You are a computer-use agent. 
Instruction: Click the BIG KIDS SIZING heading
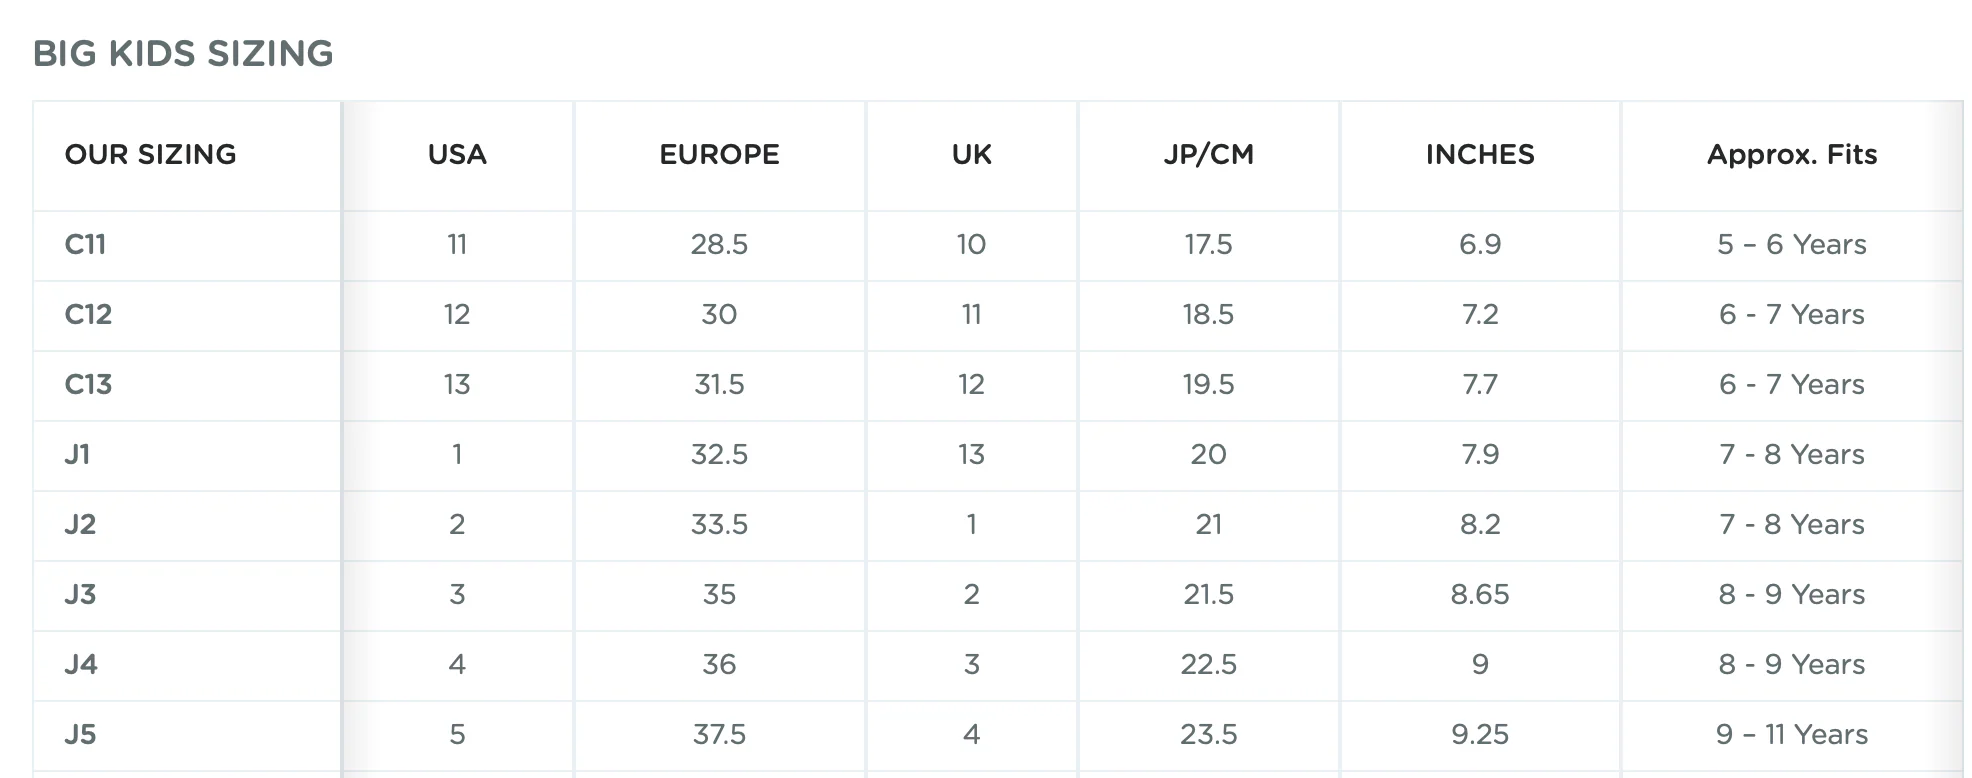point(183,54)
